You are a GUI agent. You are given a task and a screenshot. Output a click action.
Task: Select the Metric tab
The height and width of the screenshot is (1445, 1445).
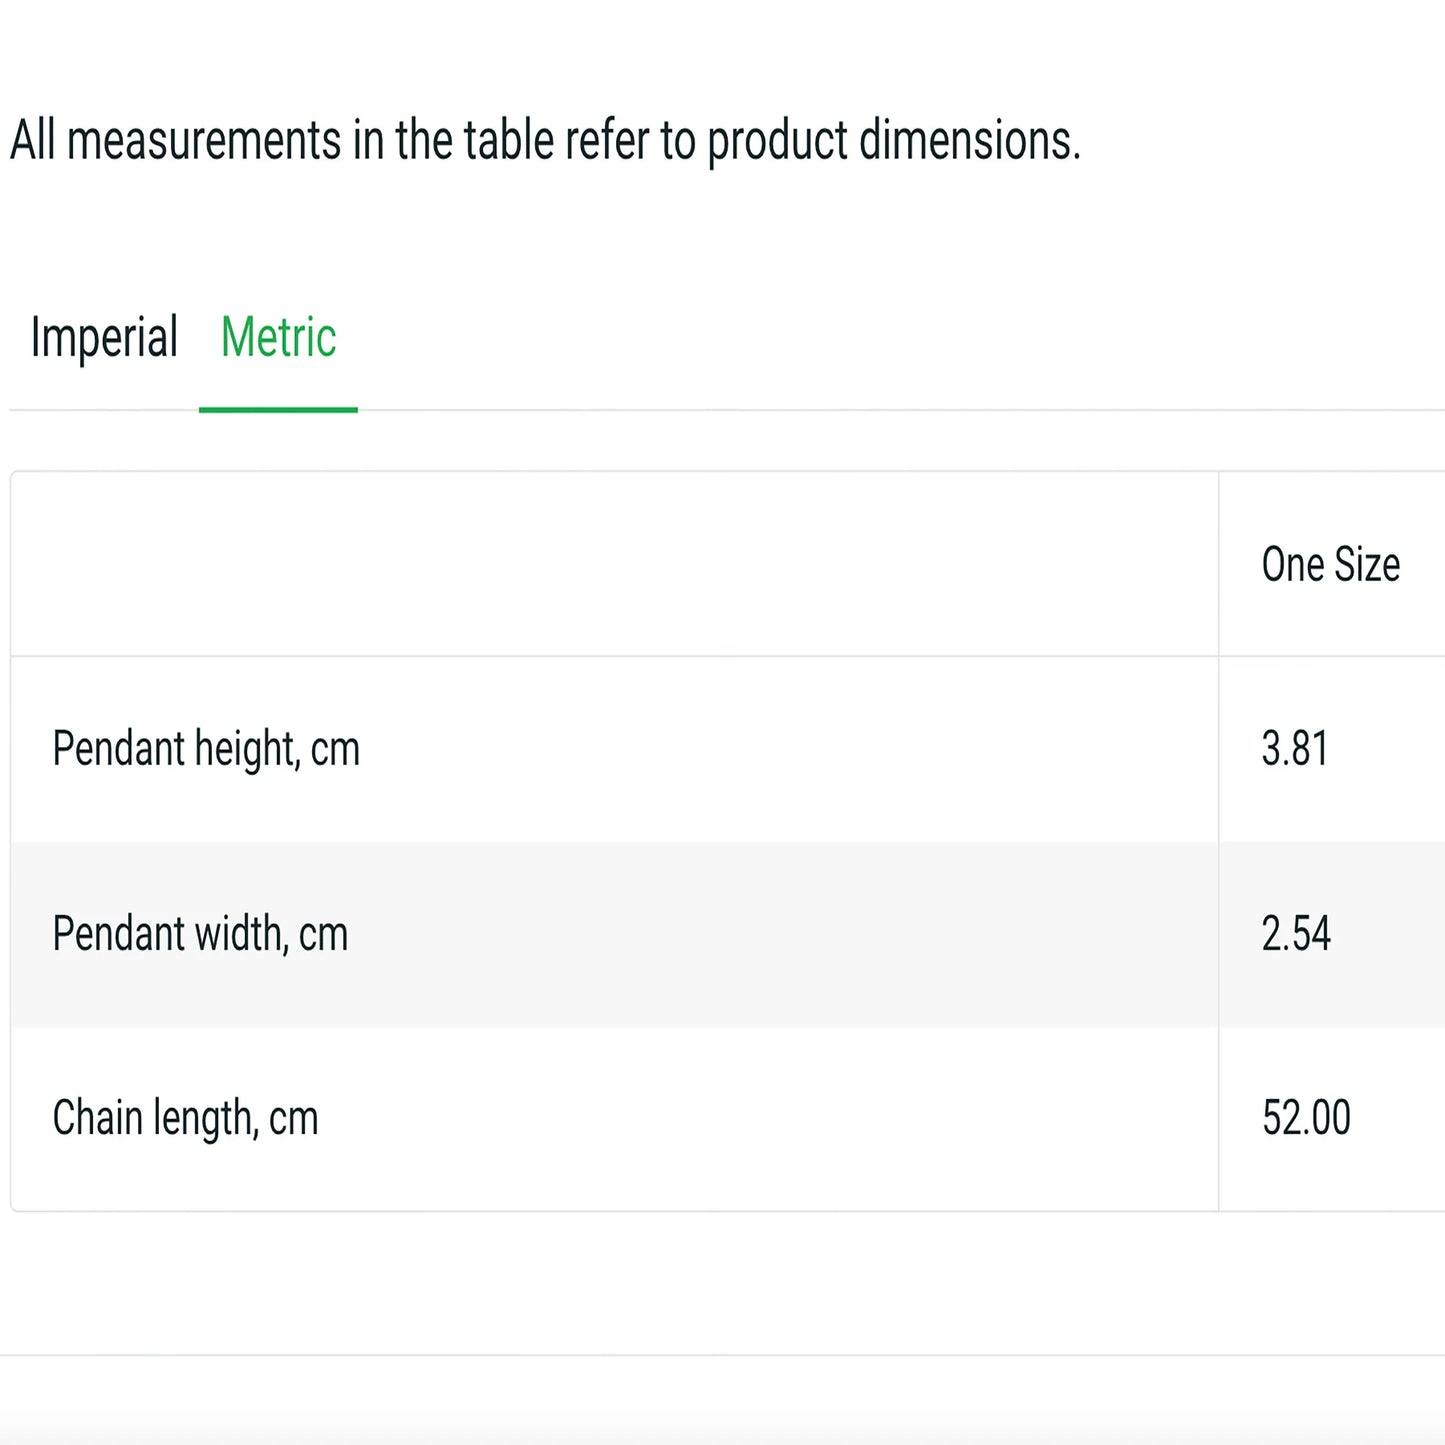coord(278,338)
